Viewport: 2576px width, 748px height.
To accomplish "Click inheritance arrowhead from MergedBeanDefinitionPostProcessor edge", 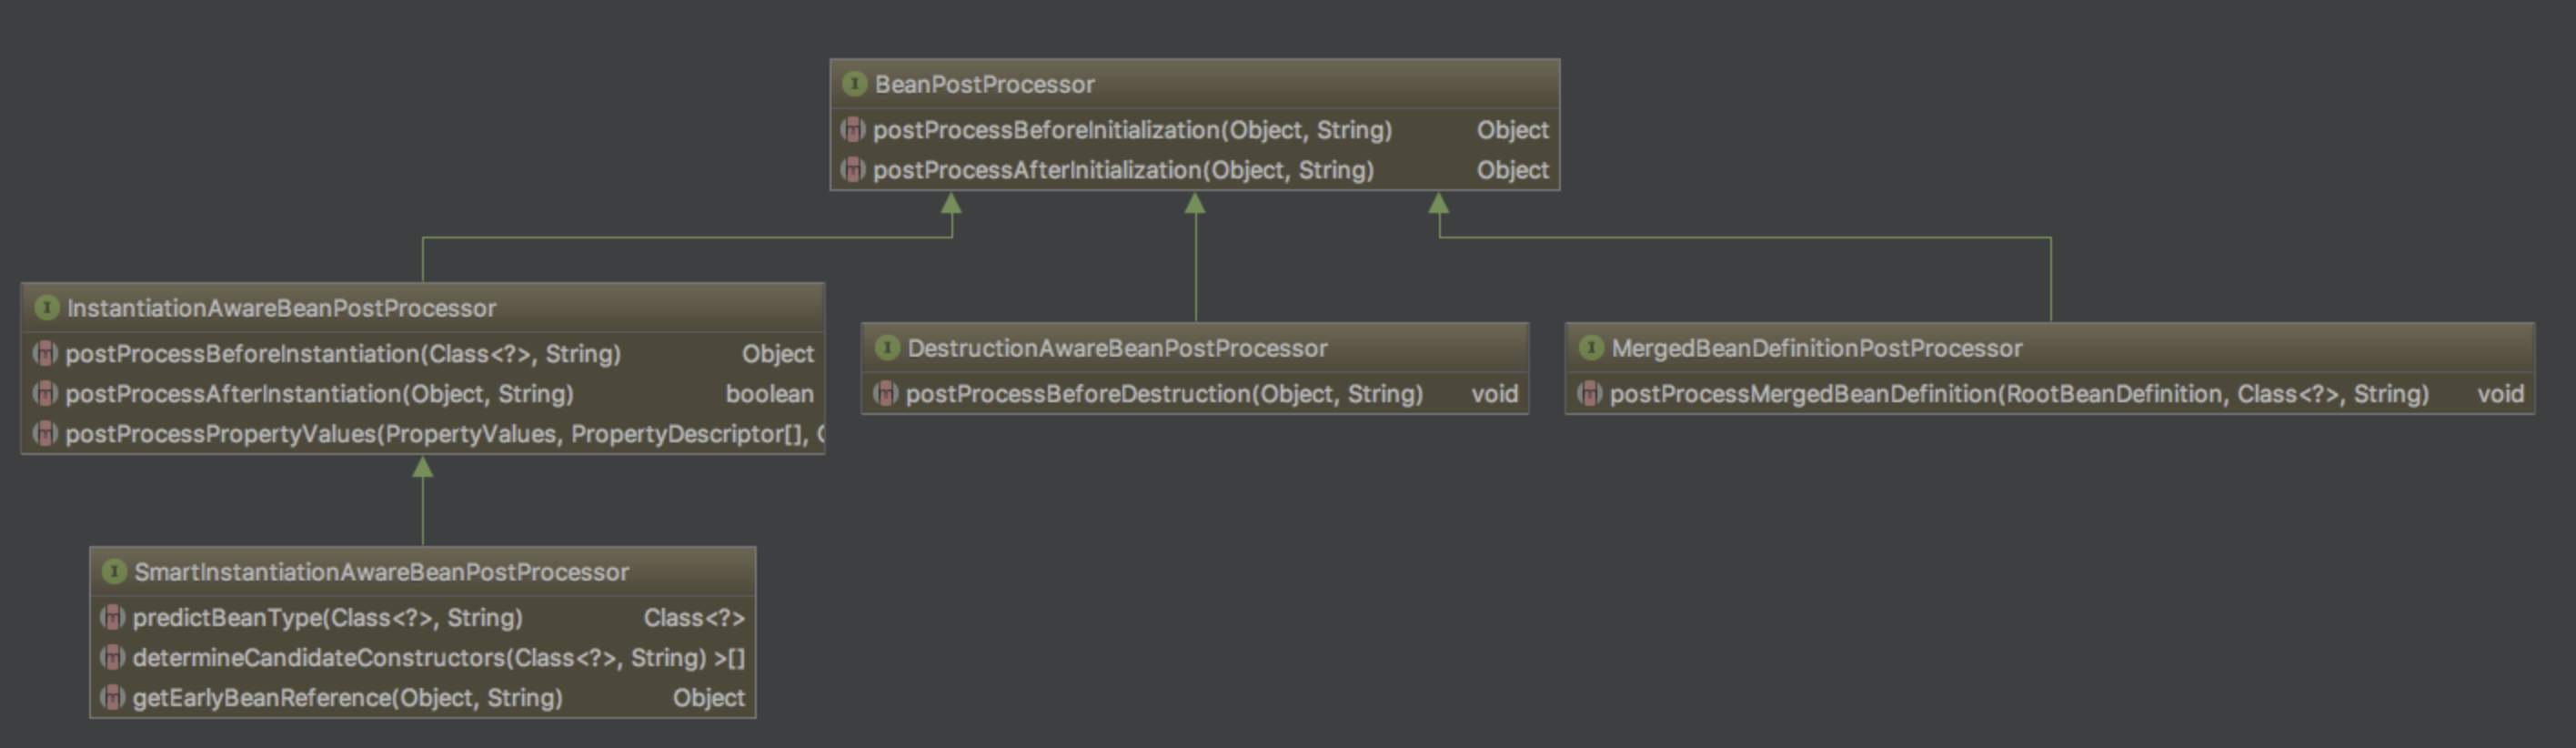I will (x=1439, y=203).
